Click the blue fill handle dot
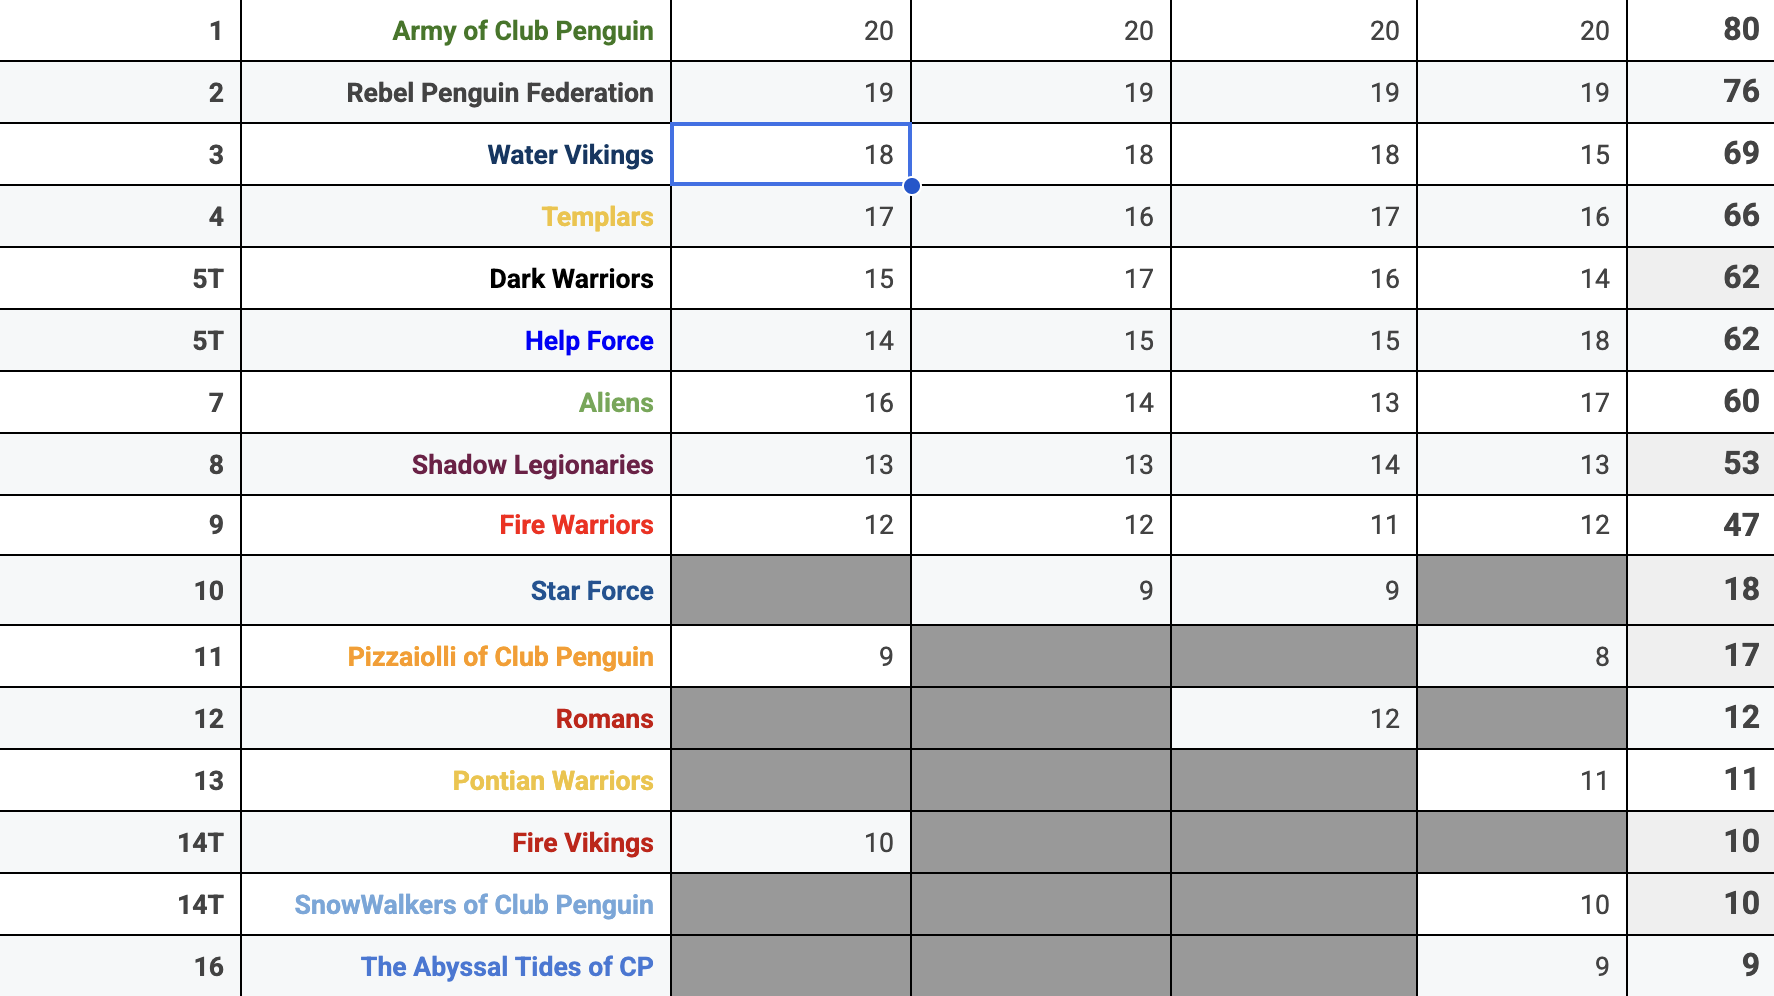 click(x=911, y=185)
